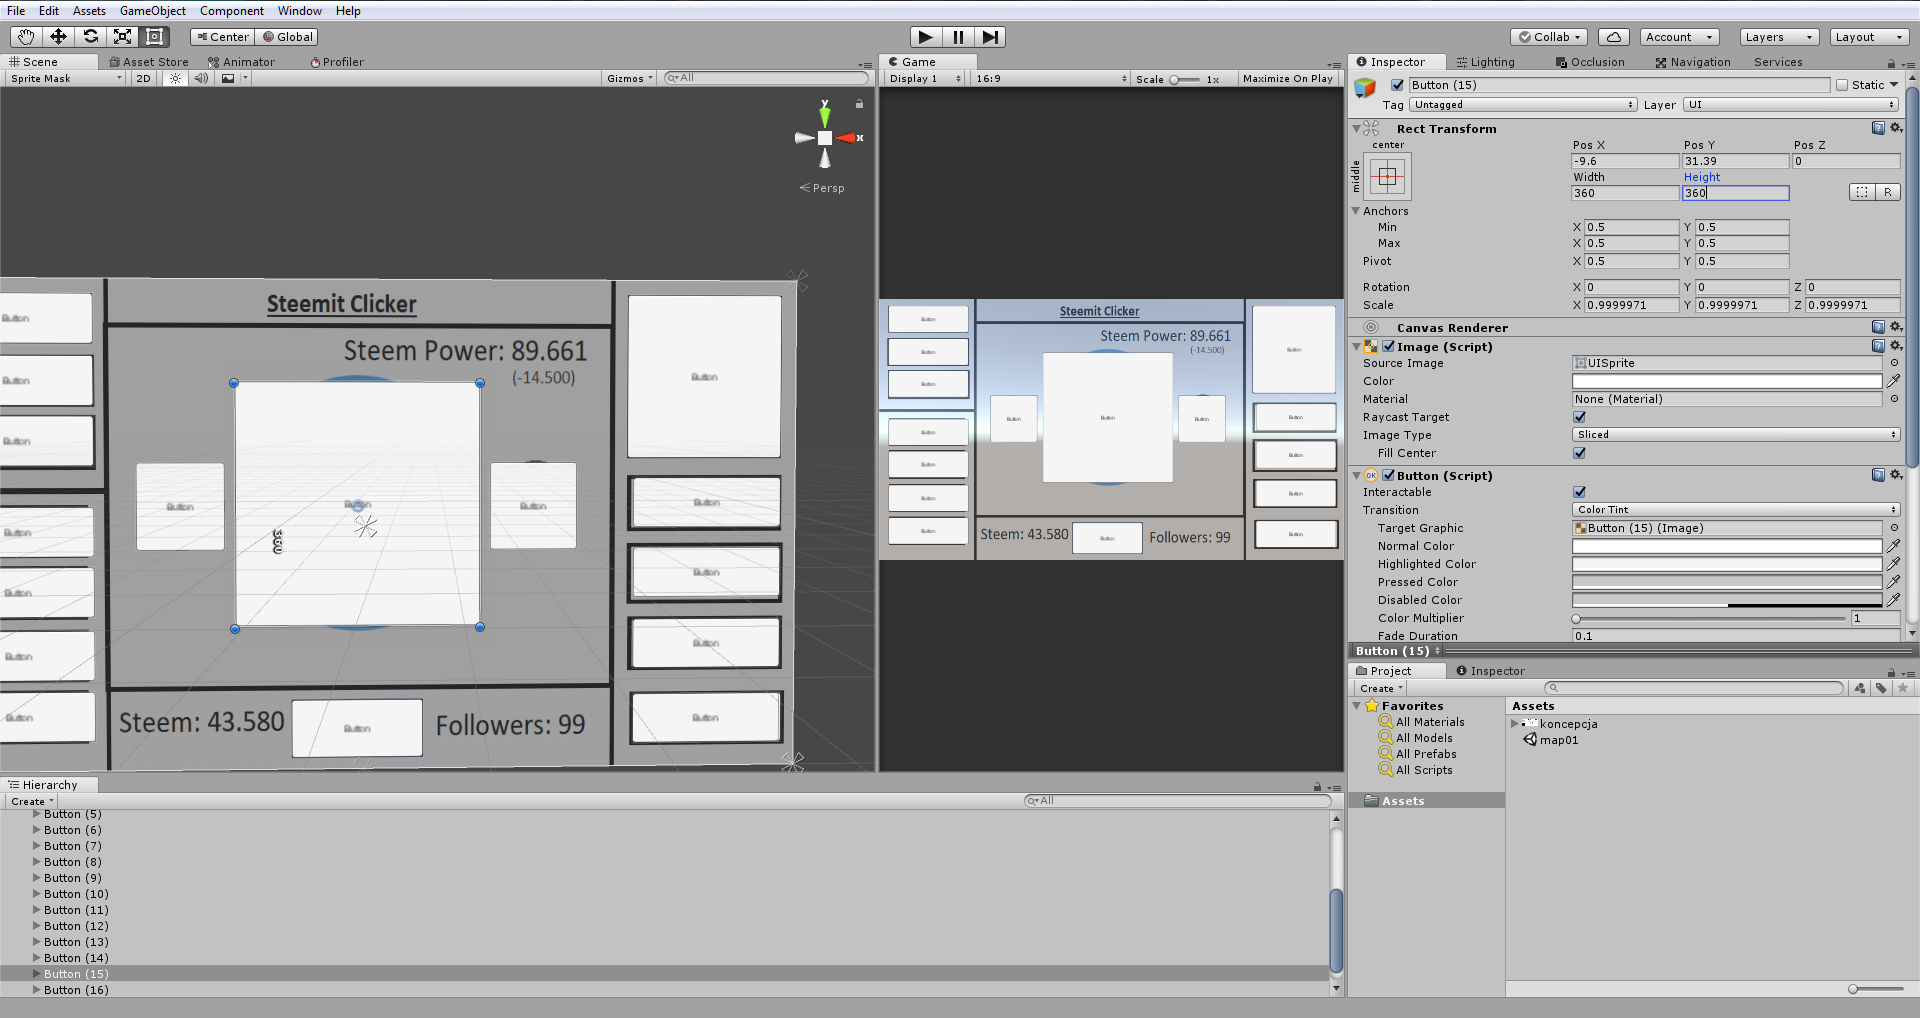
Task: Click the Highlighted Color swatch
Action: point(1726,564)
